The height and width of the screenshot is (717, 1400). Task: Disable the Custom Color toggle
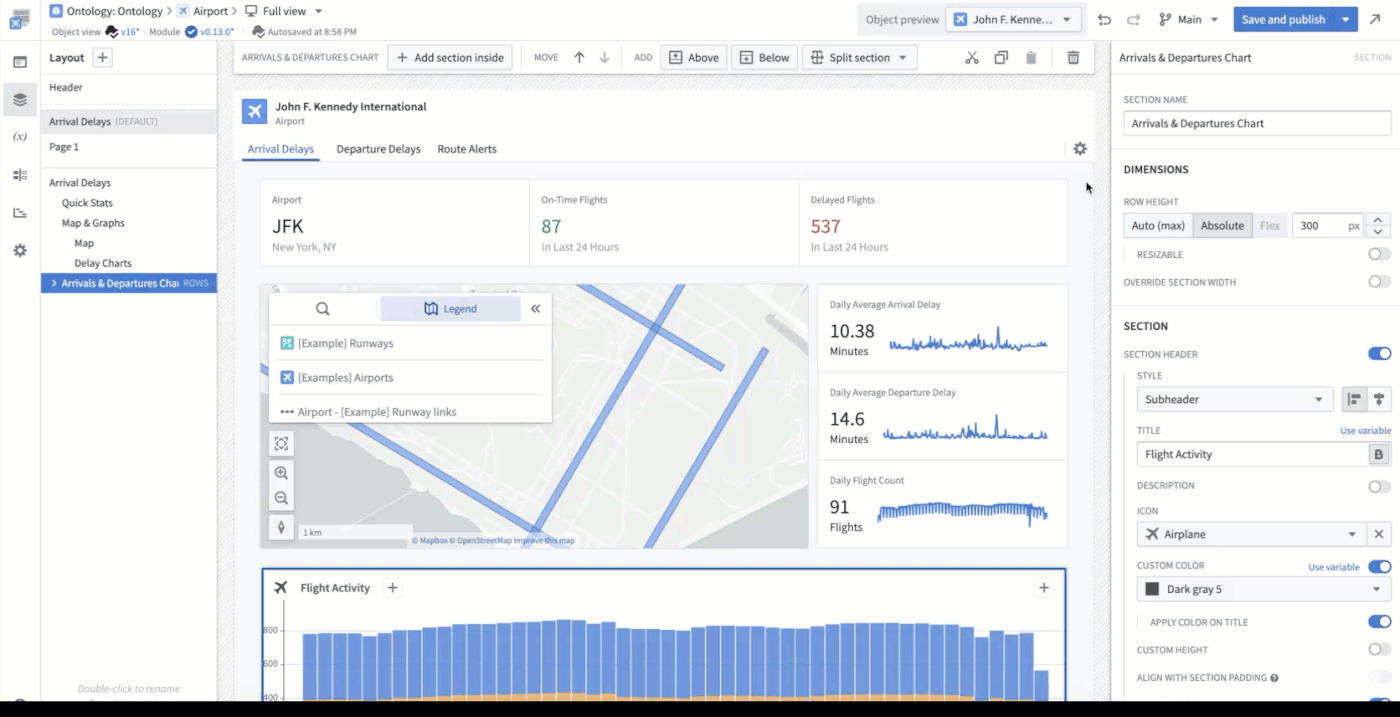coord(1379,566)
